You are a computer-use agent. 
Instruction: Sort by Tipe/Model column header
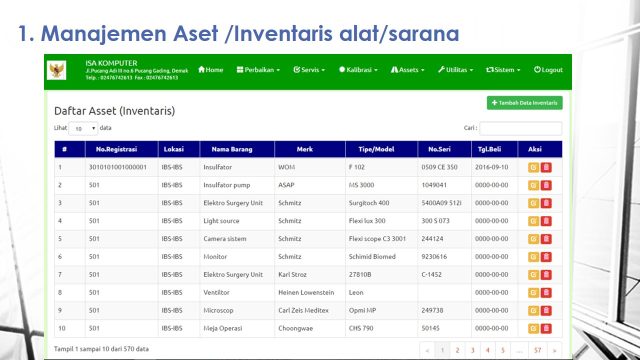point(381,149)
